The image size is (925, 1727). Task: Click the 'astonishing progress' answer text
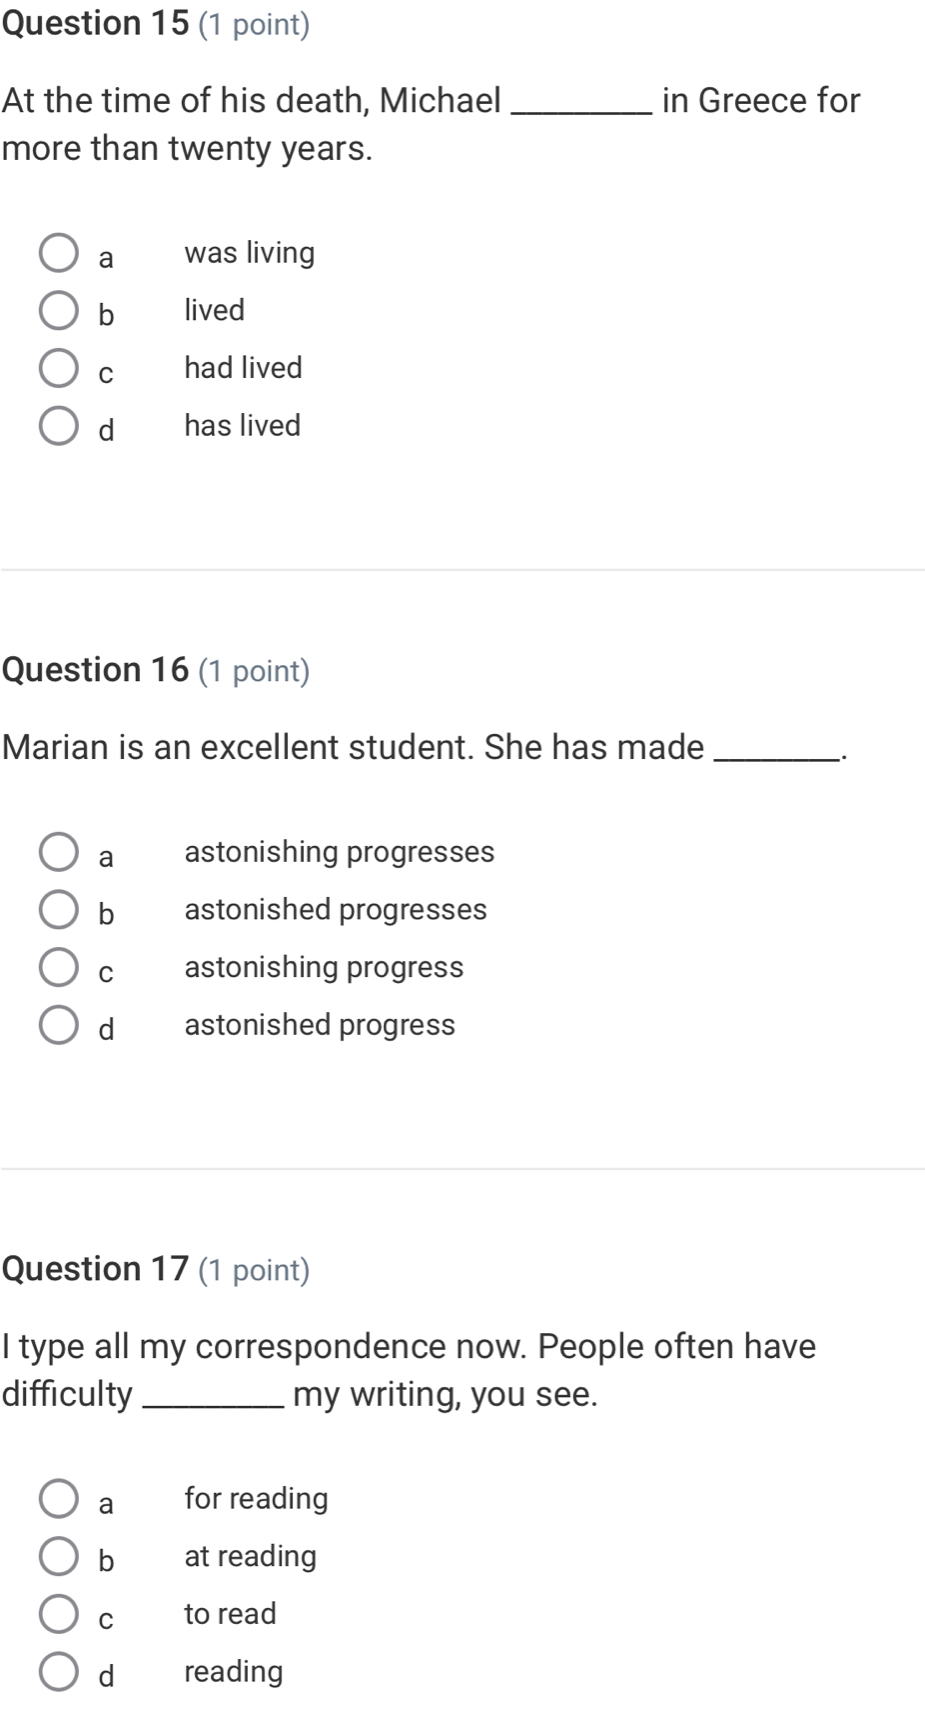pos(324,968)
